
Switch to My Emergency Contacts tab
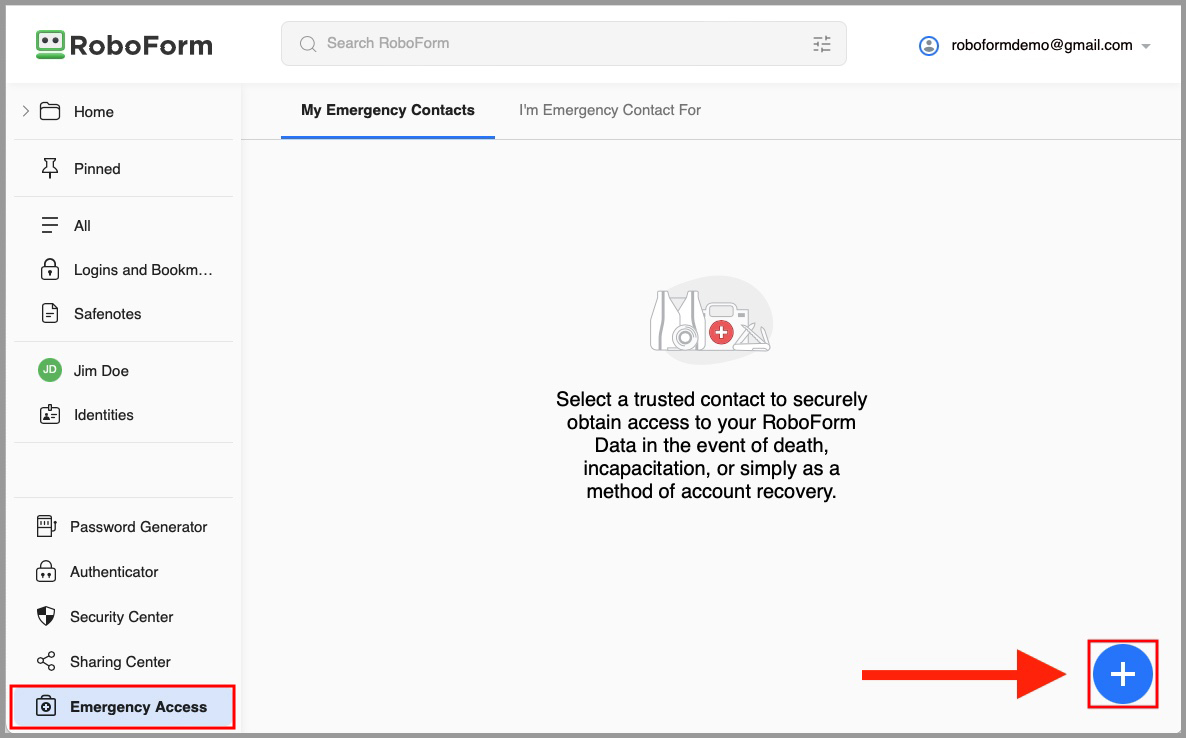[x=388, y=110]
